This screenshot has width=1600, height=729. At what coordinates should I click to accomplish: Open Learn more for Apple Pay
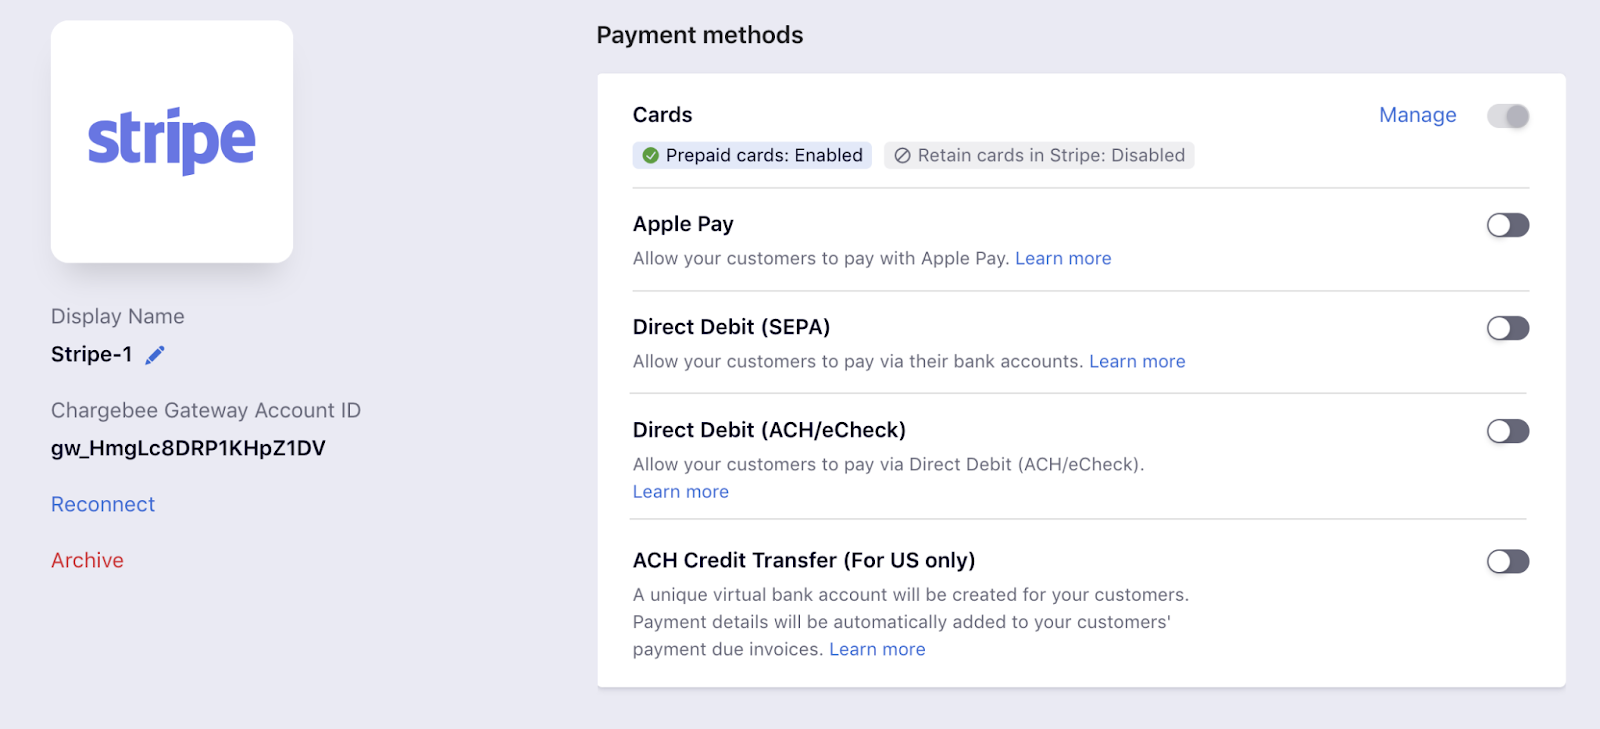coord(1063,259)
